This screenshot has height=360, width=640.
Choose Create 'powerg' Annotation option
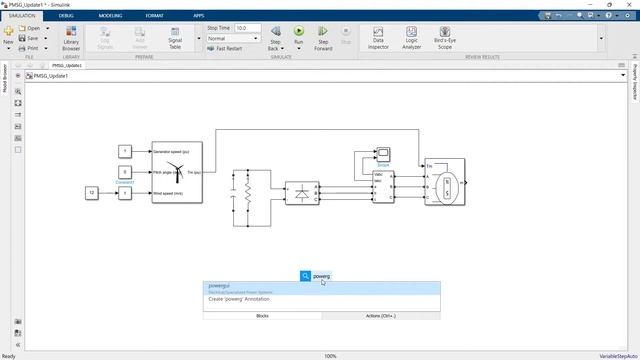[x=322, y=299]
